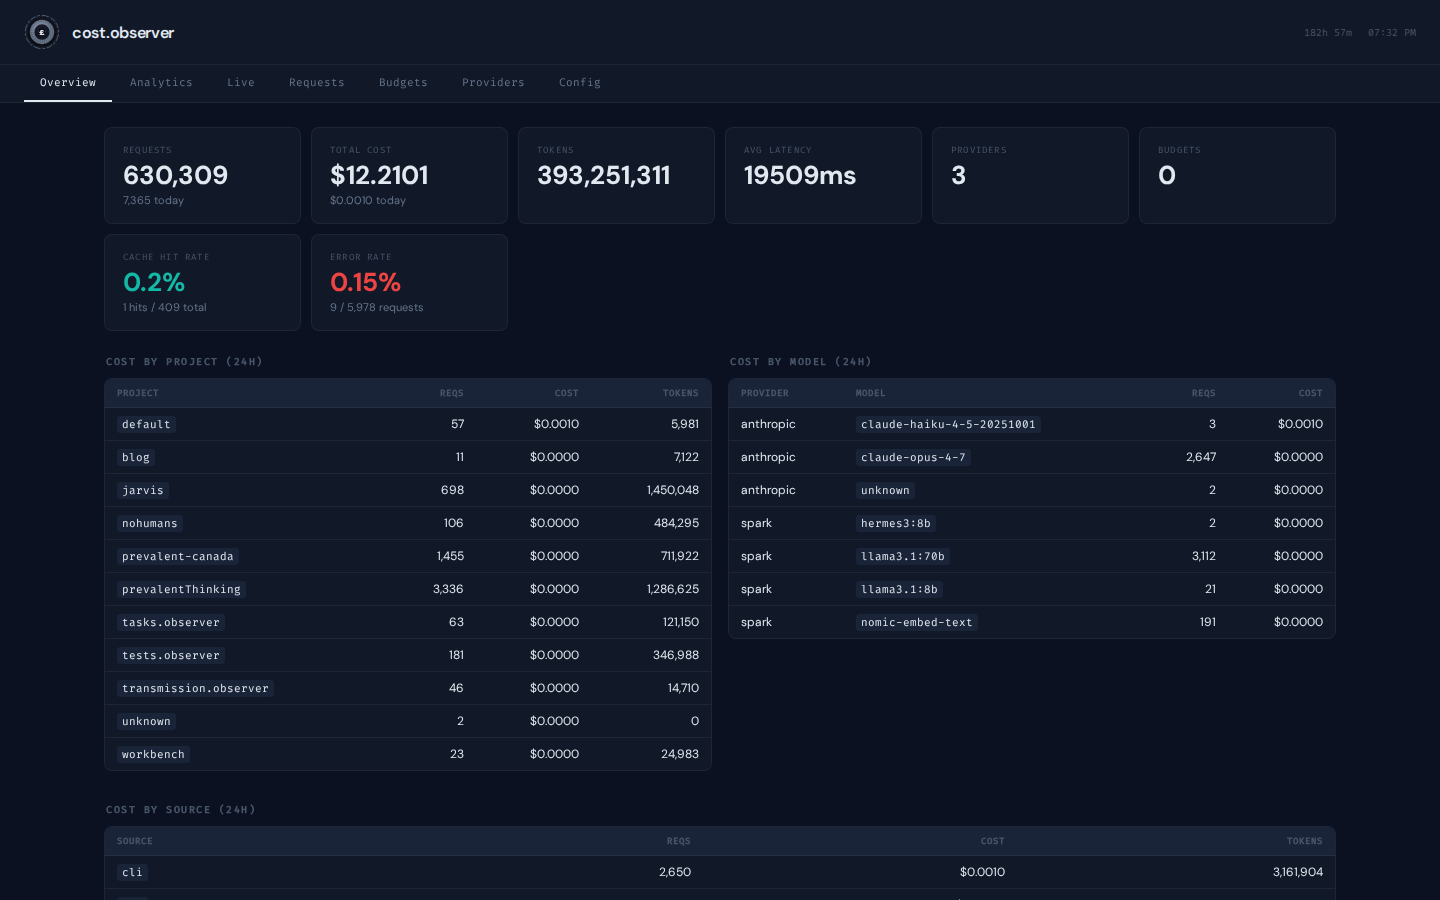Switch to the Analytics tab
Image resolution: width=1440 pixels, height=900 pixels.
tap(161, 83)
